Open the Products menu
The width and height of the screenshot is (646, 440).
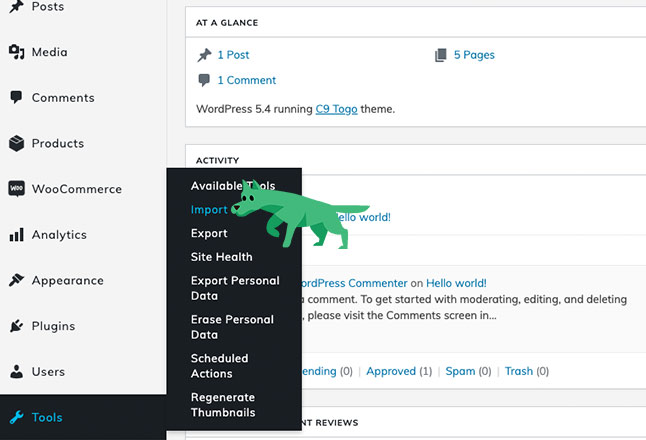pos(58,143)
